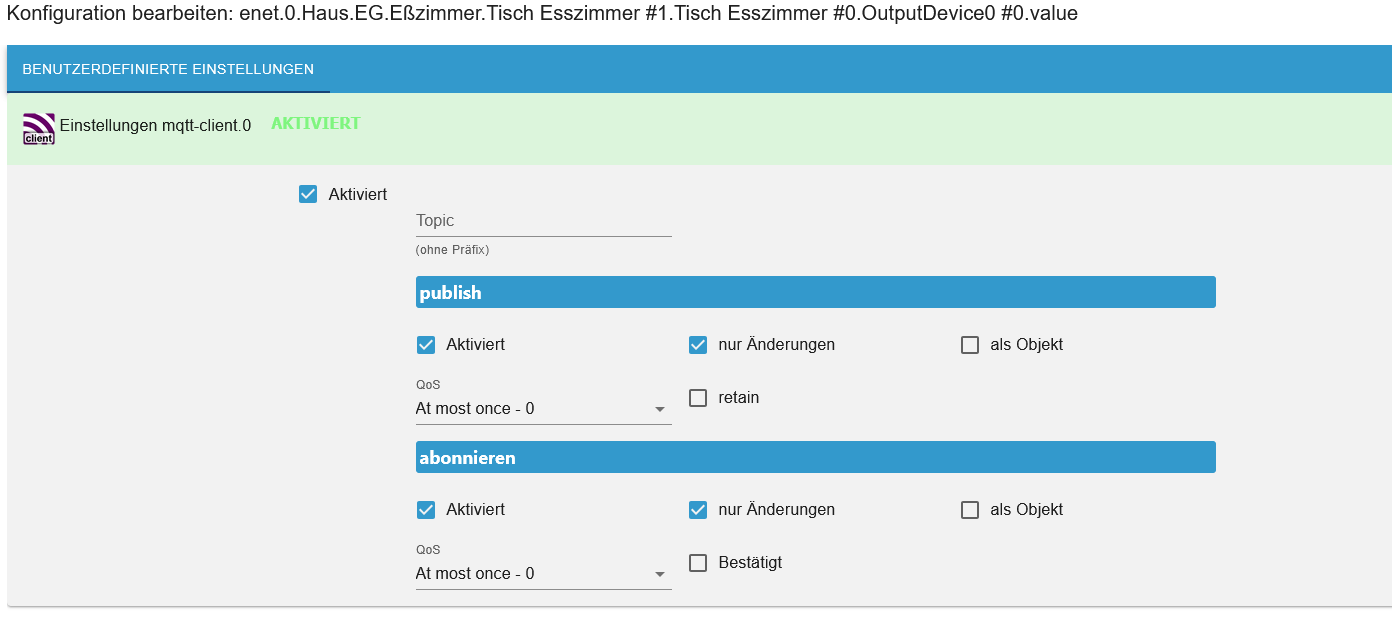Open the abonnieren QoS dropdown
Viewport: 1392px width, 644px height.
click(x=541, y=574)
